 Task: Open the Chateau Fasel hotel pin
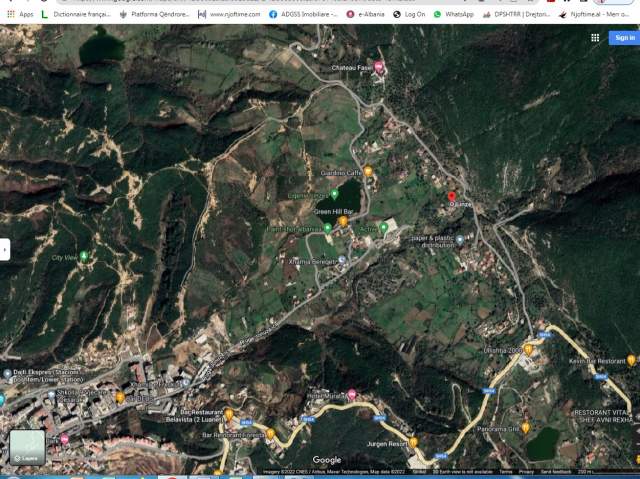(x=379, y=67)
